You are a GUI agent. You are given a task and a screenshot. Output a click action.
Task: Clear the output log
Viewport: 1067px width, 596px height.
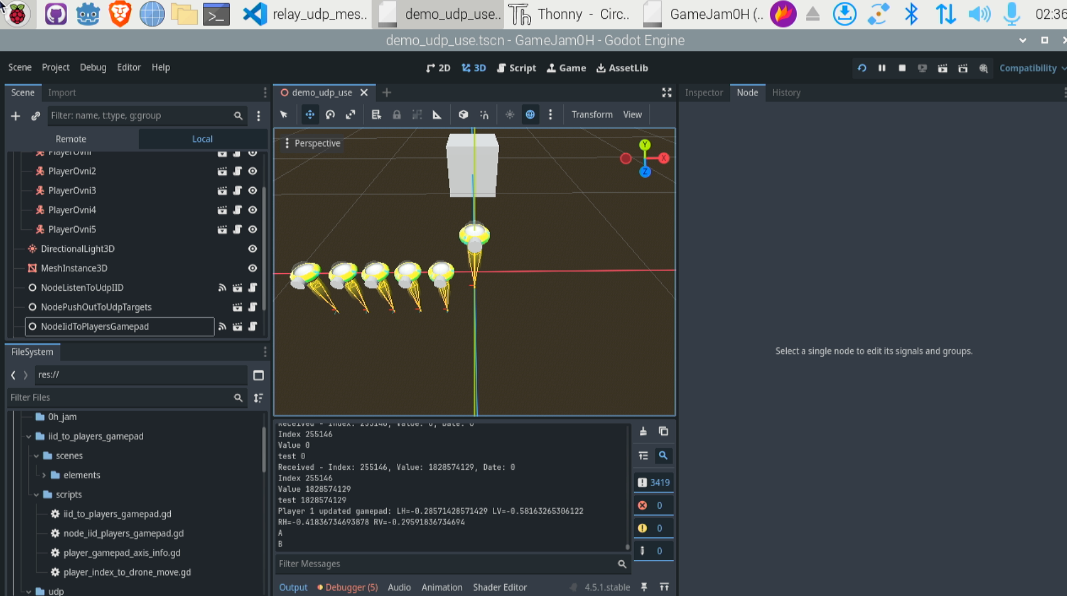(643, 432)
